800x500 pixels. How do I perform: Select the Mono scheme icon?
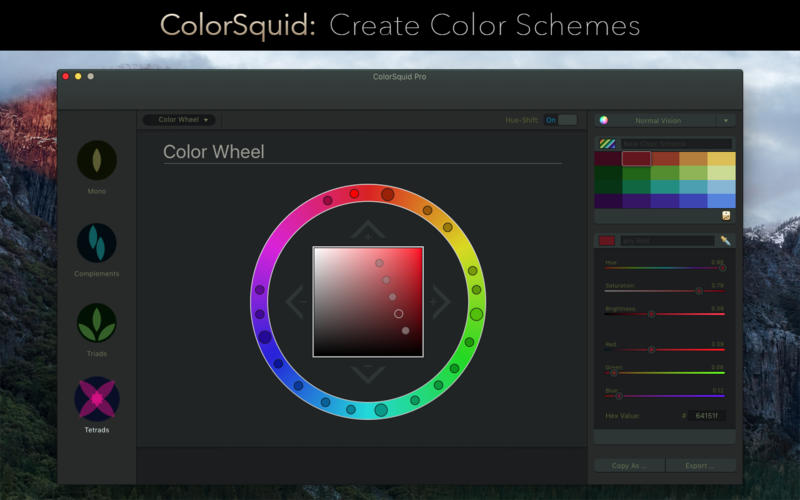pos(96,160)
